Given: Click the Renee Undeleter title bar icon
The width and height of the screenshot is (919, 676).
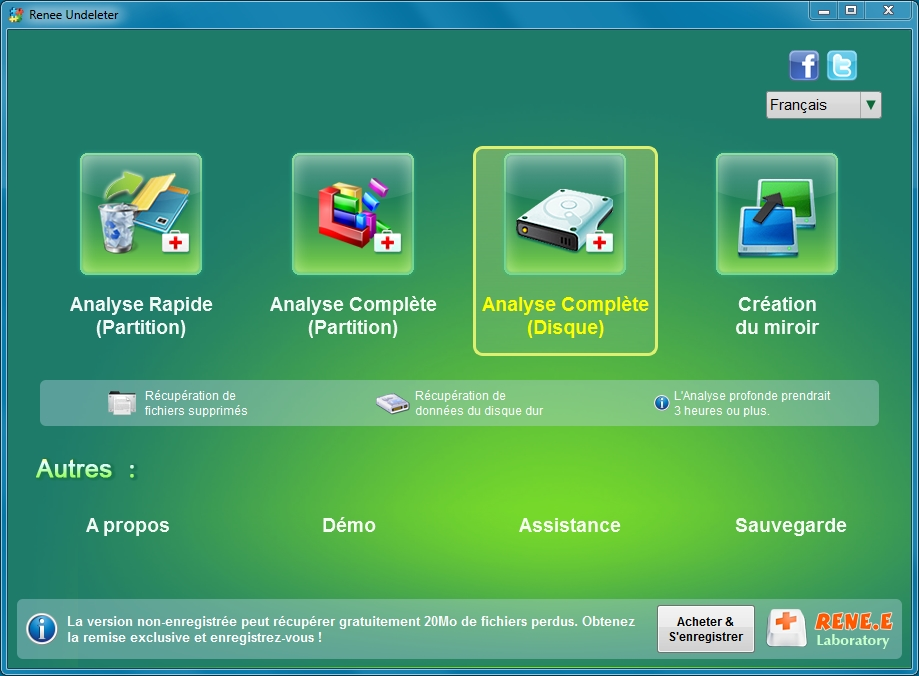Looking at the screenshot, I should [x=17, y=14].
